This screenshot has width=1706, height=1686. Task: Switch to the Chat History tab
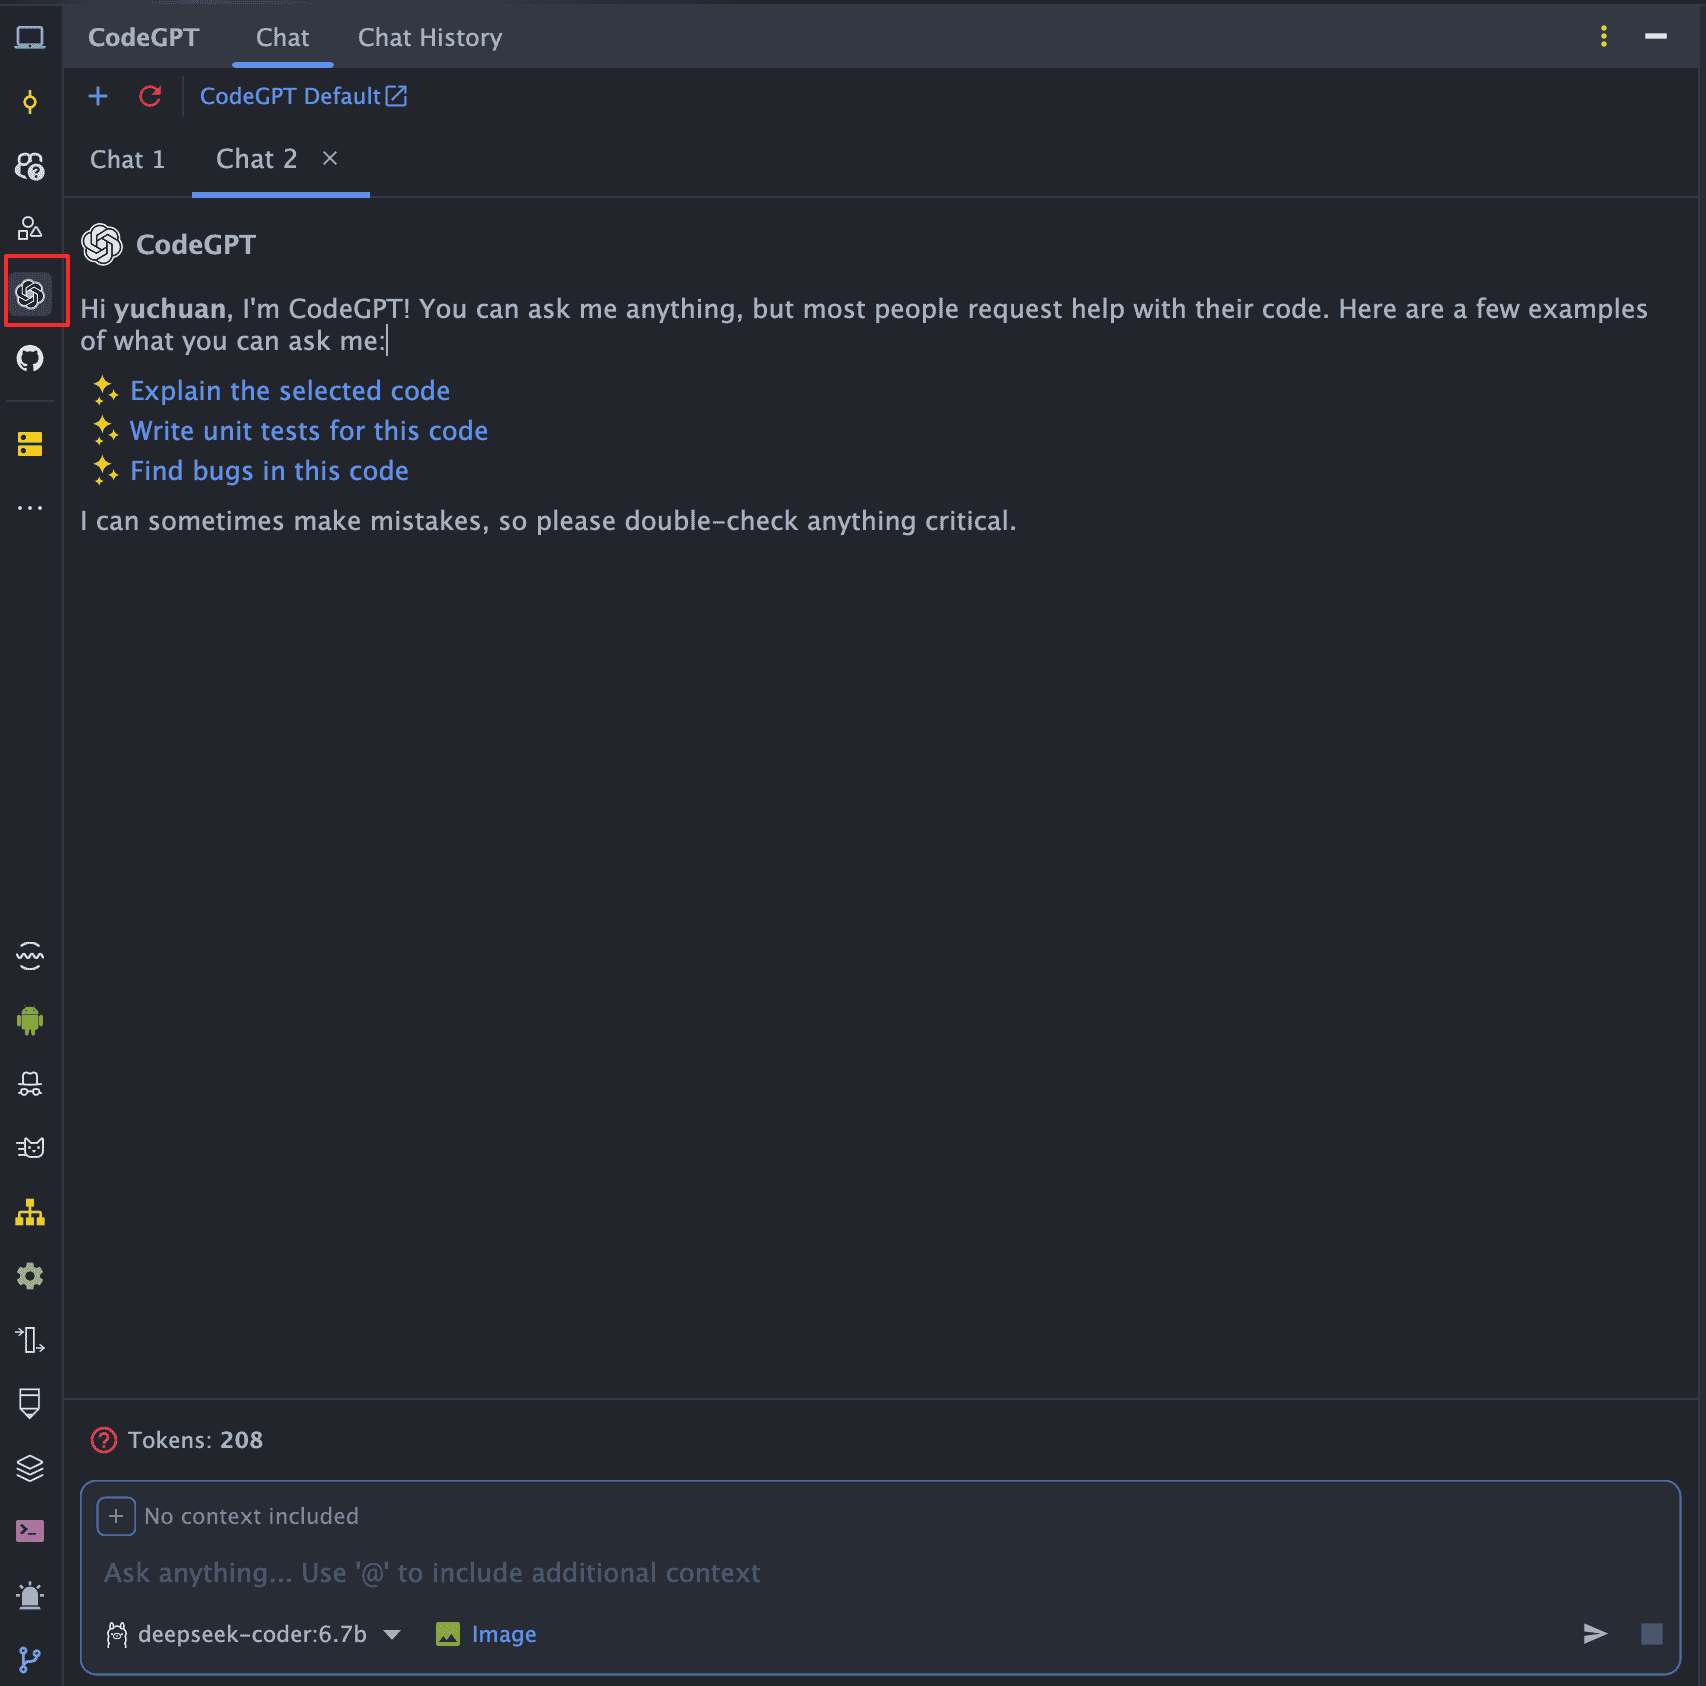[x=430, y=38]
